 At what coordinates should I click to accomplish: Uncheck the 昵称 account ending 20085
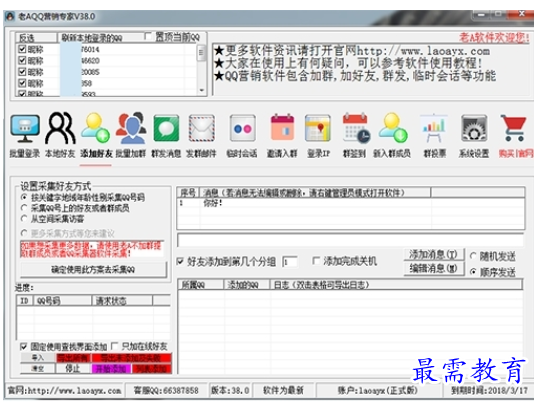click(x=22, y=72)
